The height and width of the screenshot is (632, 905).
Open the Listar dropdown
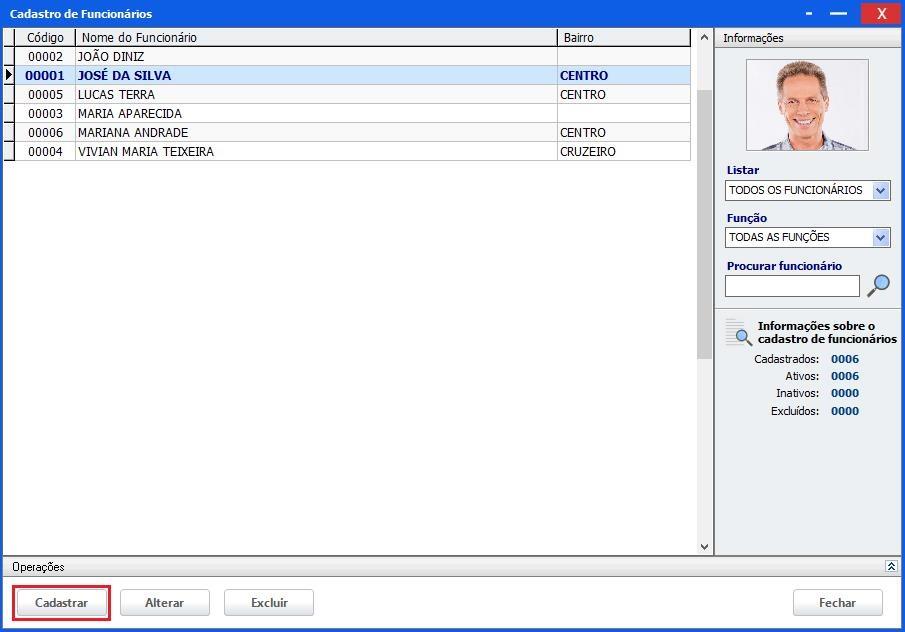coord(880,190)
